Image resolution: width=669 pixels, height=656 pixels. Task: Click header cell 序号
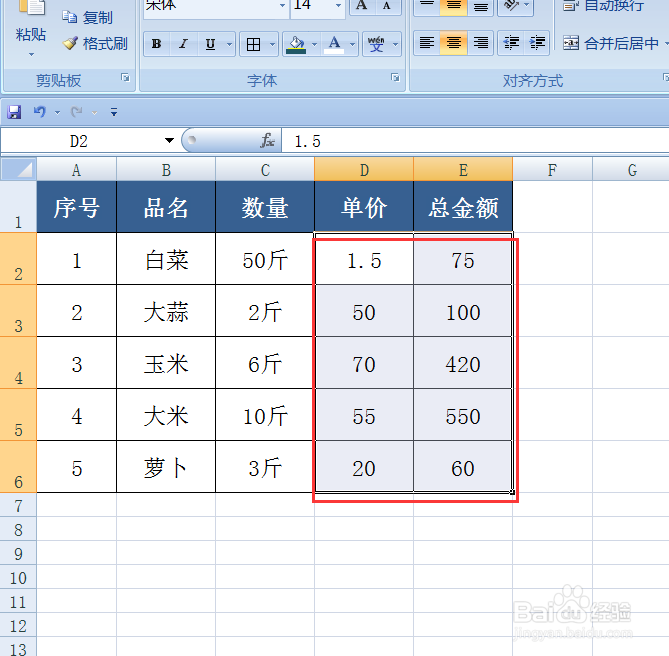tap(76, 207)
